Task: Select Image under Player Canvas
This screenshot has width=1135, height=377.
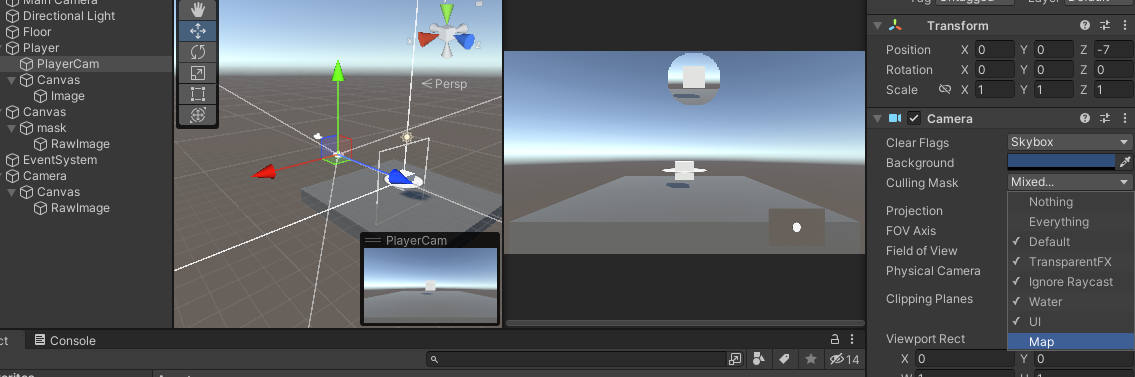Action: pyautogui.click(x=67, y=96)
